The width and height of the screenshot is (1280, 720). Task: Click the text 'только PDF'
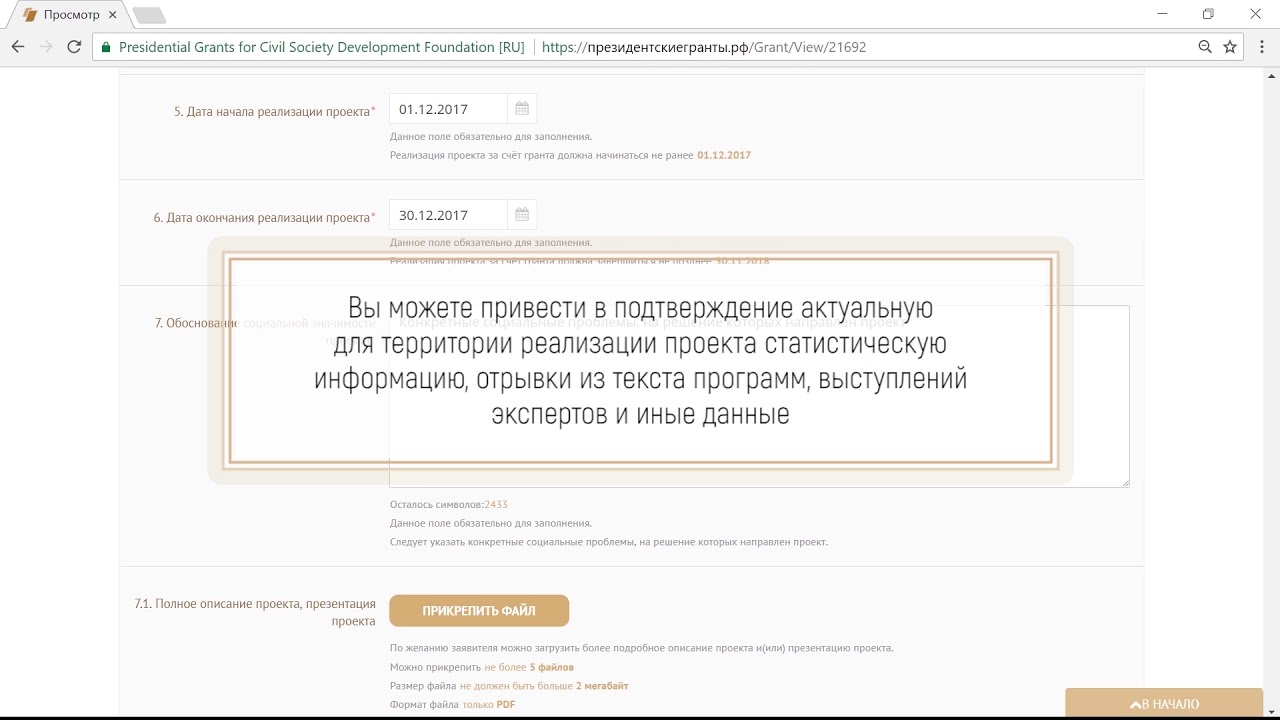click(x=489, y=705)
